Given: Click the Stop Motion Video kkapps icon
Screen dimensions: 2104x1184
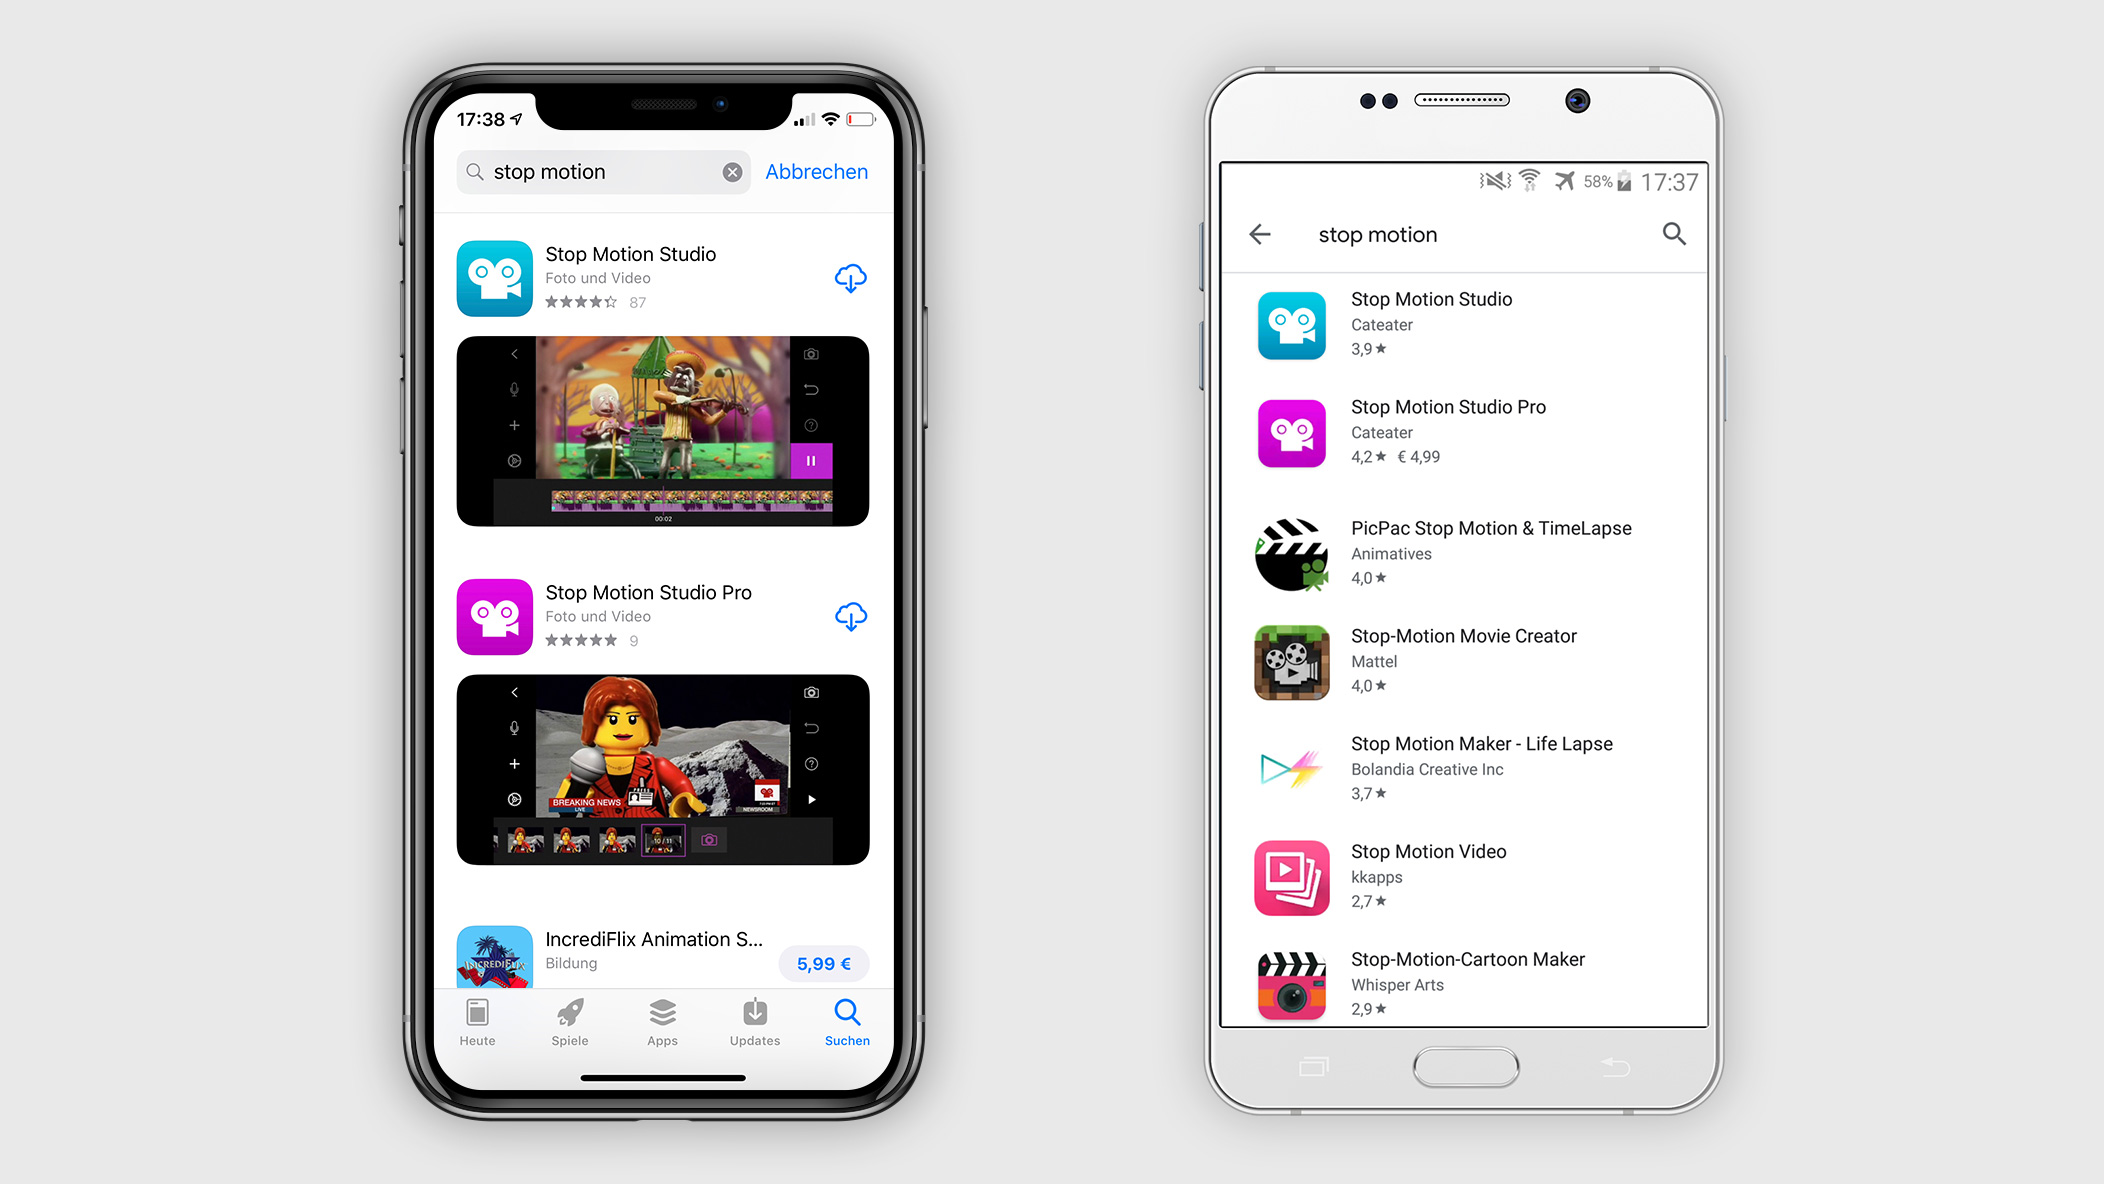Looking at the screenshot, I should coord(1292,880).
